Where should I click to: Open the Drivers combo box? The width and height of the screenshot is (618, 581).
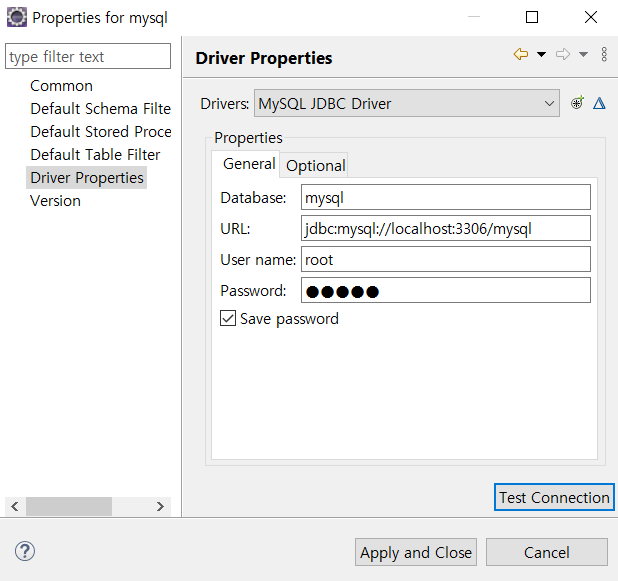(x=407, y=103)
